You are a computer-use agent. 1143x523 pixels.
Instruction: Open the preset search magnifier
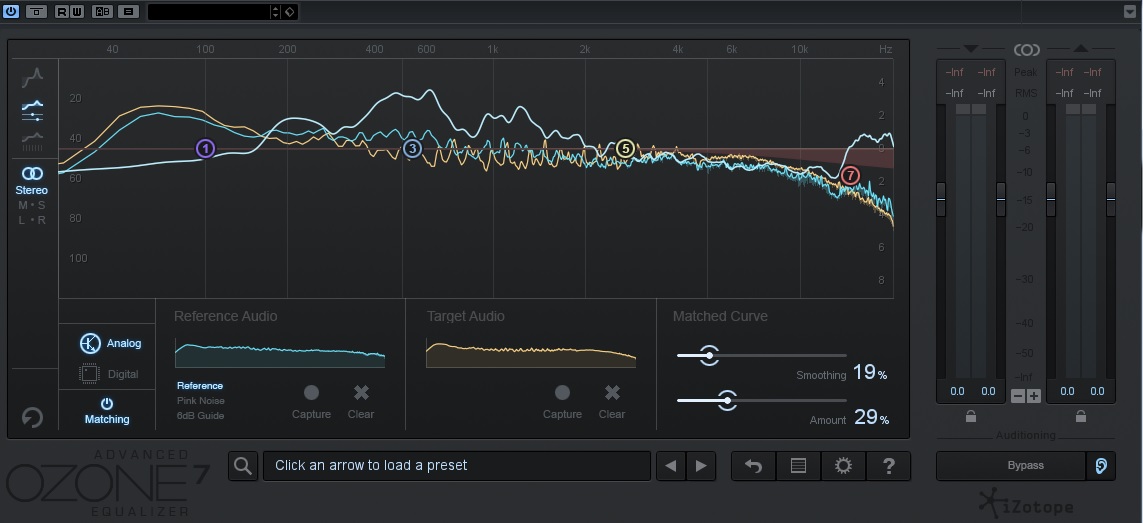[x=242, y=465]
